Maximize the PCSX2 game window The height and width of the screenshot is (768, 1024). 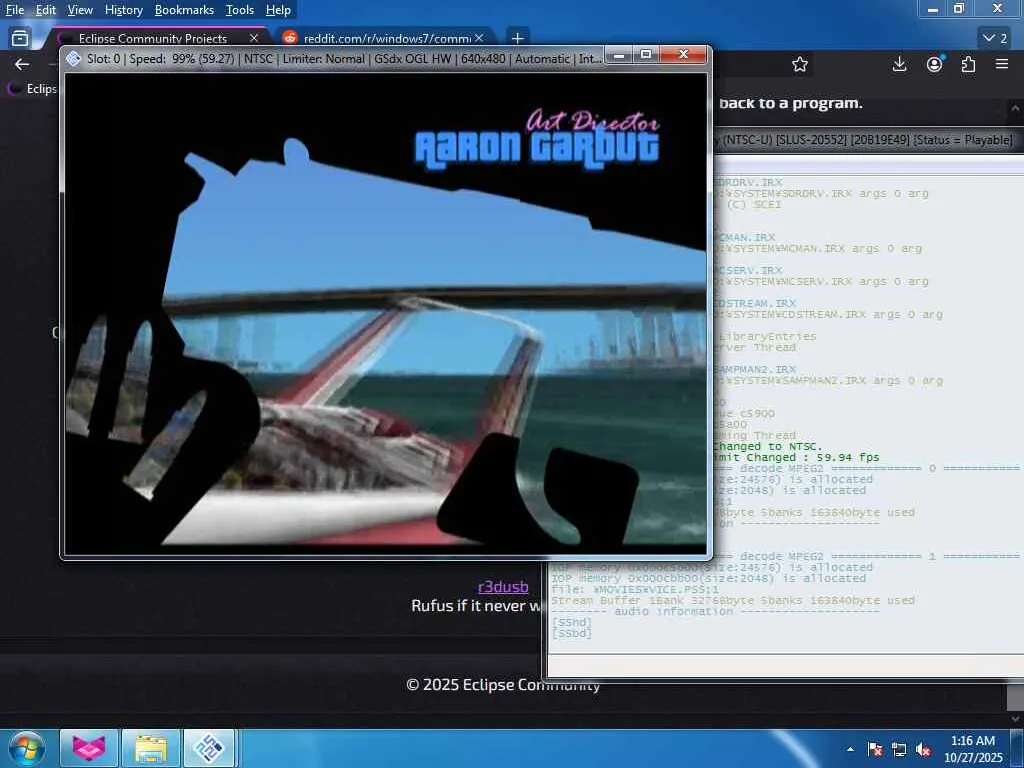click(x=646, y=55)
